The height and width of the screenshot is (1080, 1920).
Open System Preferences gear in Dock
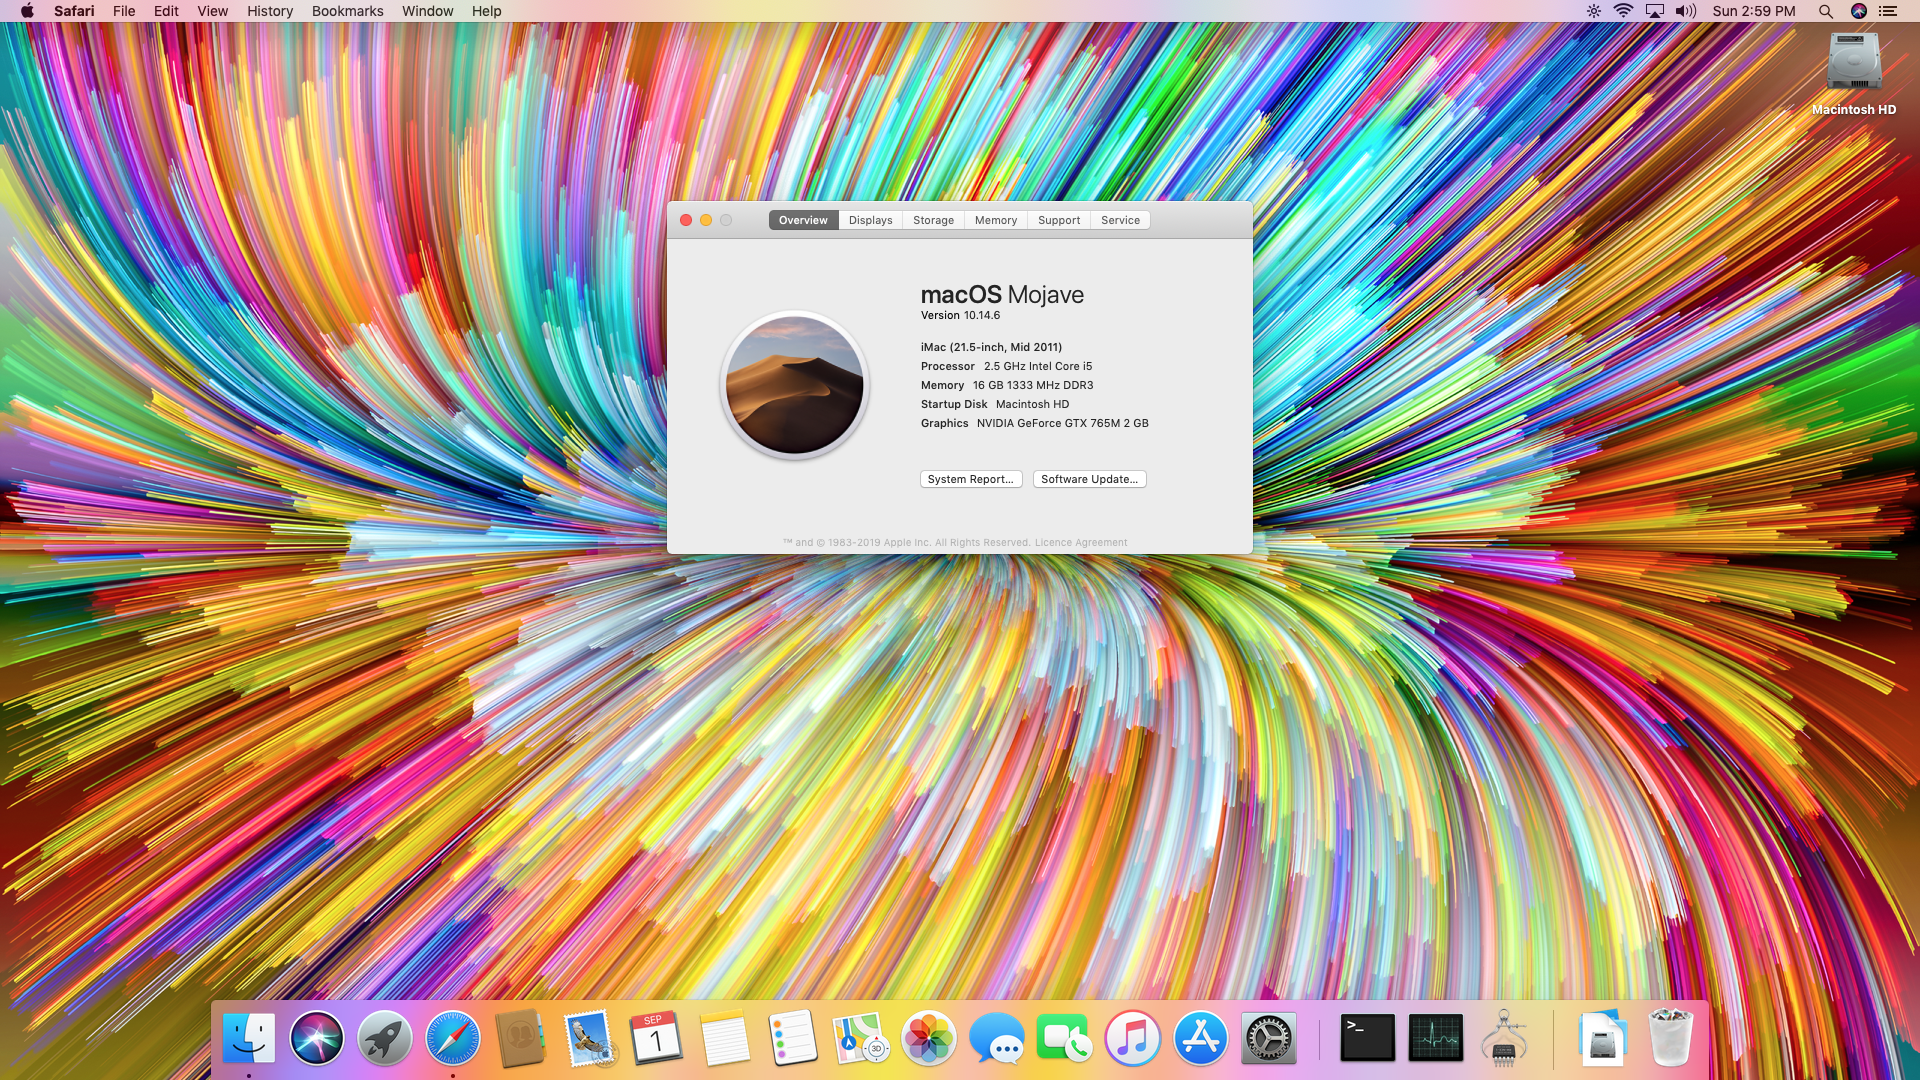1269,1038
